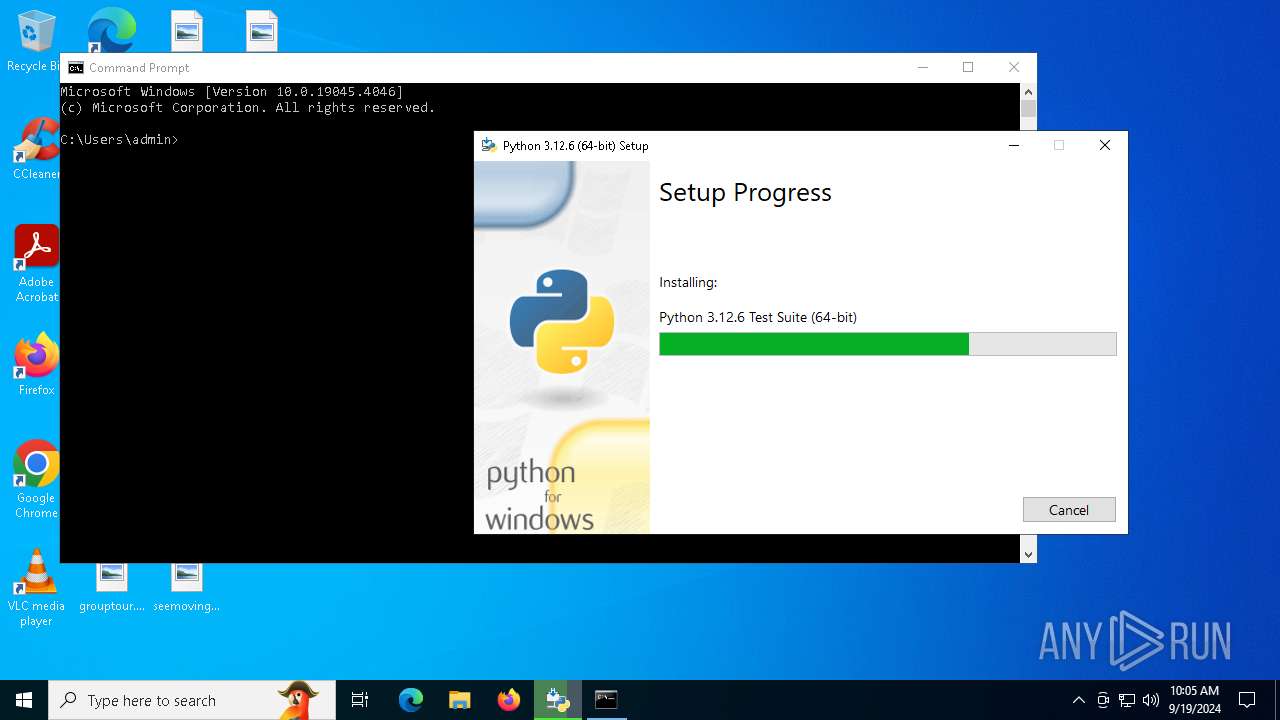
Task: Select the seemoving image file
Action: click(x=187, y=588)
